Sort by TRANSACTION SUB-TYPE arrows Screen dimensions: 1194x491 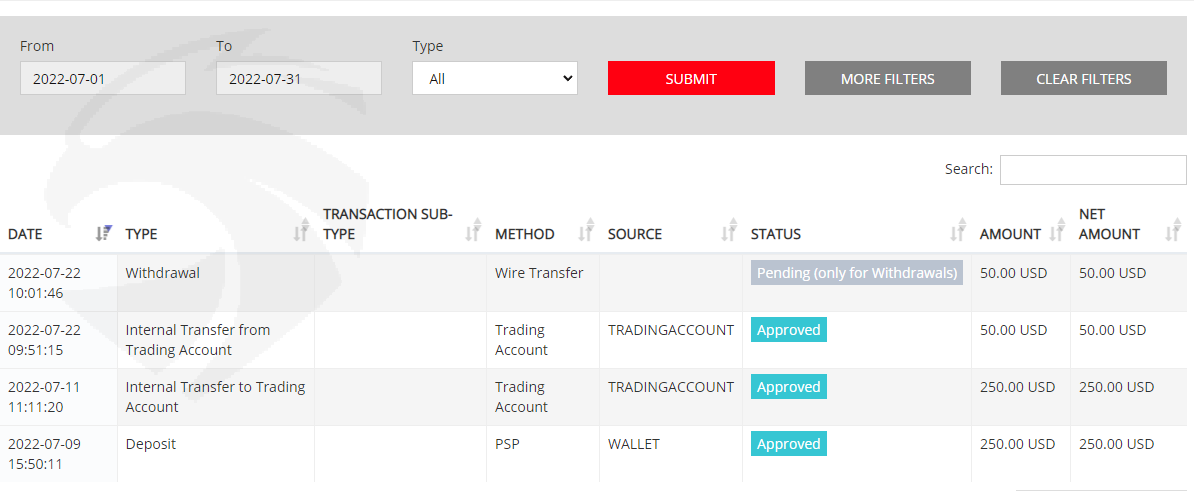(472, 229)
